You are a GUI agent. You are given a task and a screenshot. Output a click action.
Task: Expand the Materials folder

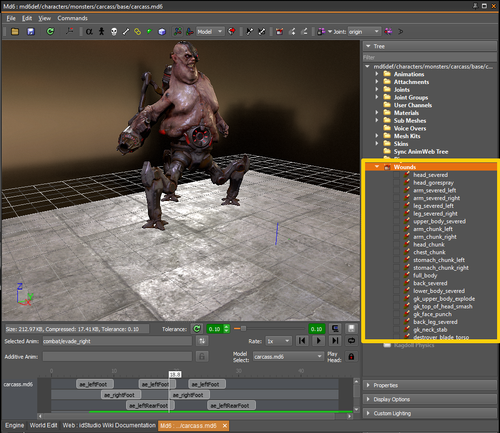pyautogui.click(x=377, y=112)
